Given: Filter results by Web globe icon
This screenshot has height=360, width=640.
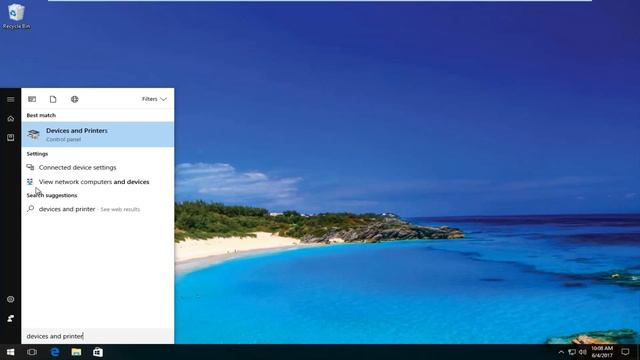Looking at the screenshot, I should pos(74,99).
